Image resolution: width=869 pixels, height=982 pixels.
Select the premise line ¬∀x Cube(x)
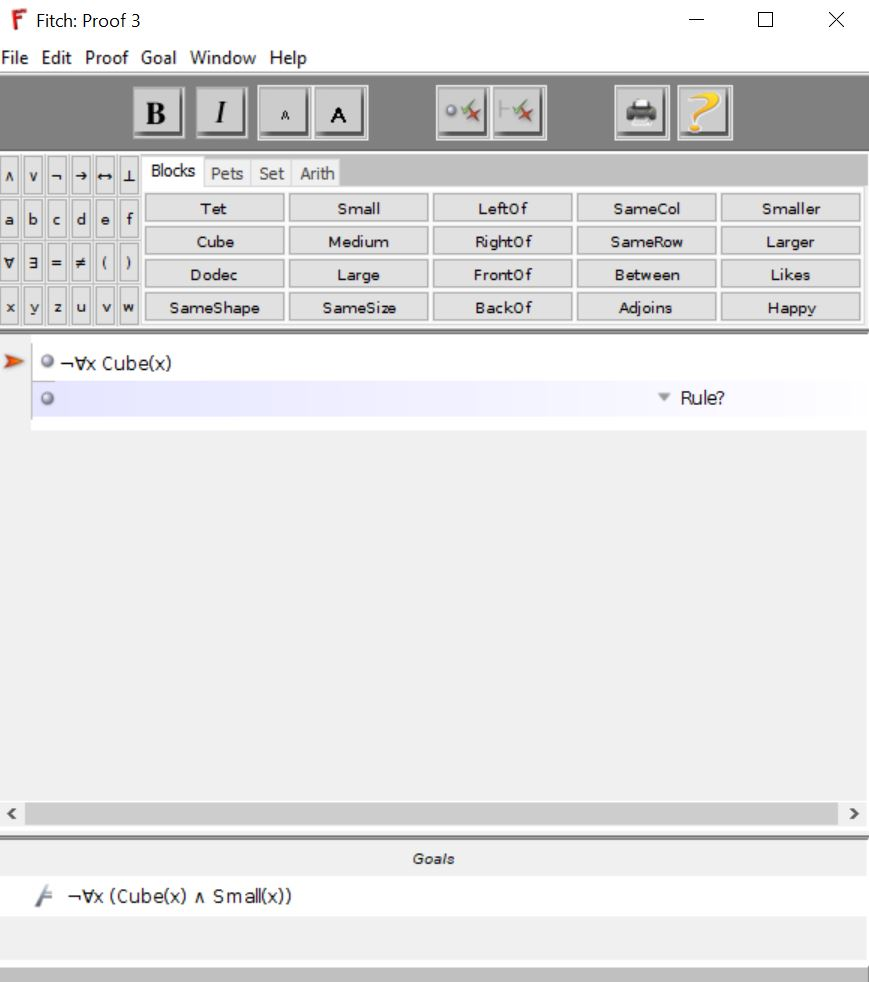(x=115, y=363)
